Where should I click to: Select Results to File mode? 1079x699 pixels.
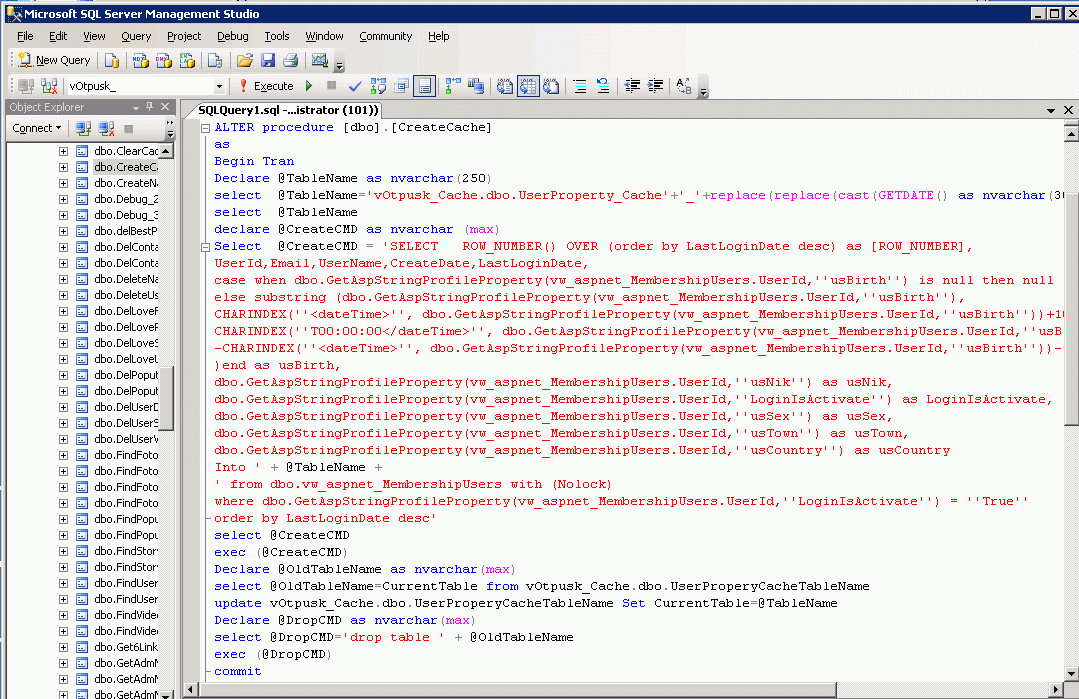(551, 86)
